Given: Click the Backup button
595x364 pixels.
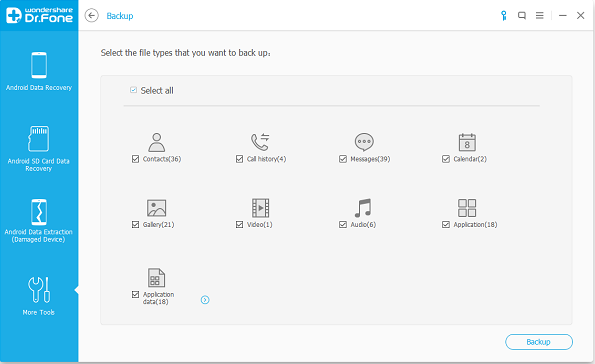Looking at the screenshot, I should coord(539,342).
